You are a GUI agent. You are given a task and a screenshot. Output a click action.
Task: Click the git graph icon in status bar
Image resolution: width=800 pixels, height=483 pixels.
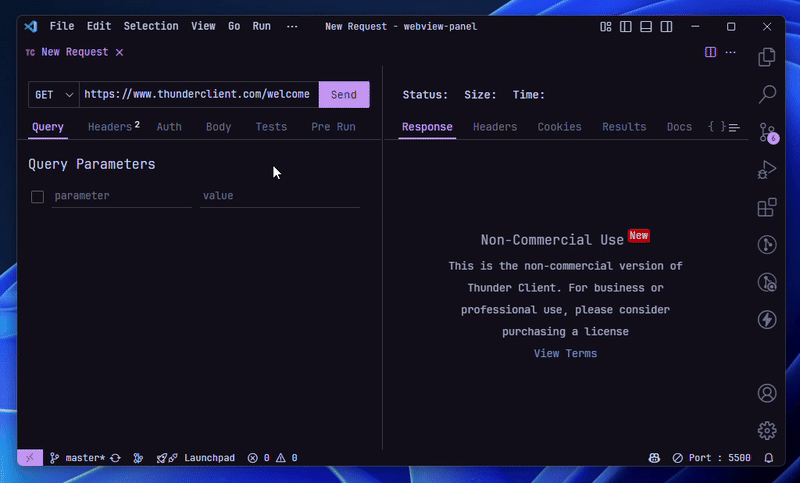138,457
